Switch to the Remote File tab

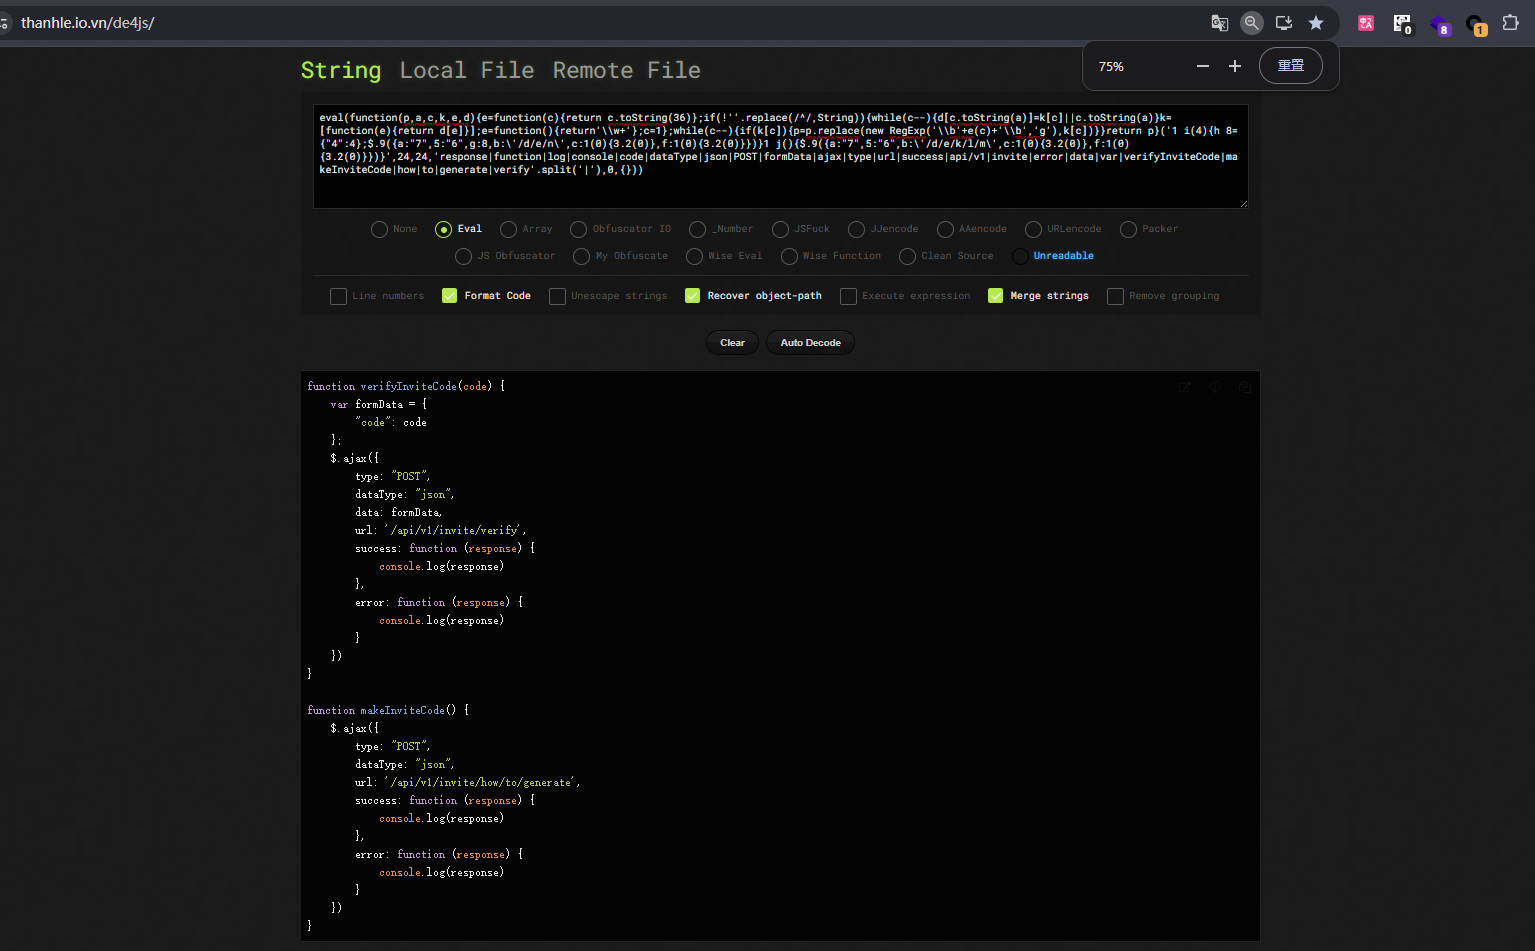coord(626,70)
